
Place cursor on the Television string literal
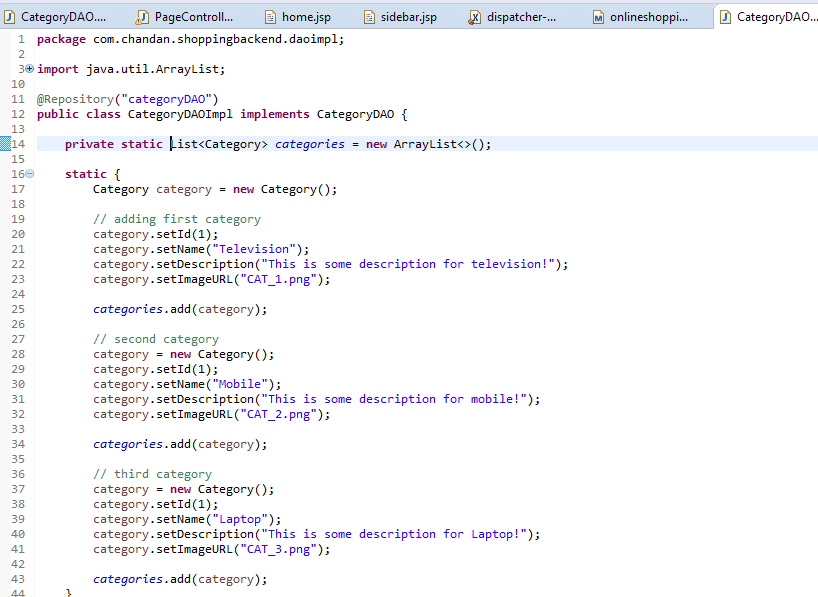253,248
